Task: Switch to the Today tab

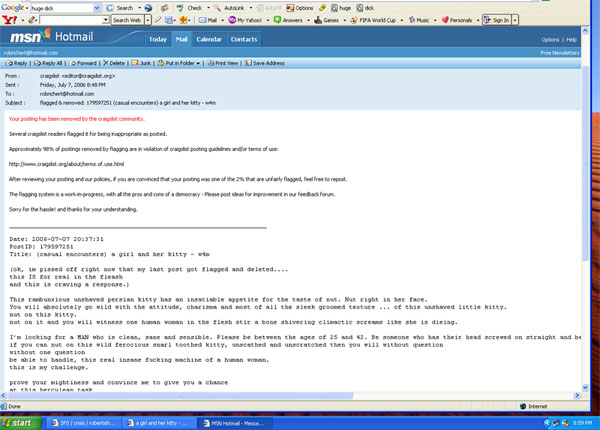Action: coord(157,39)
